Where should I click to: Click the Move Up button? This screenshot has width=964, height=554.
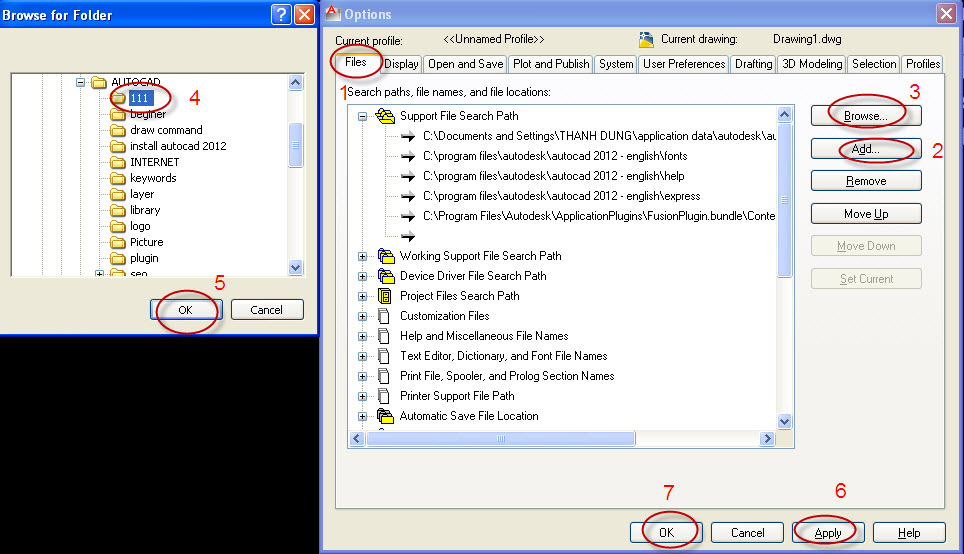[866, 214]
